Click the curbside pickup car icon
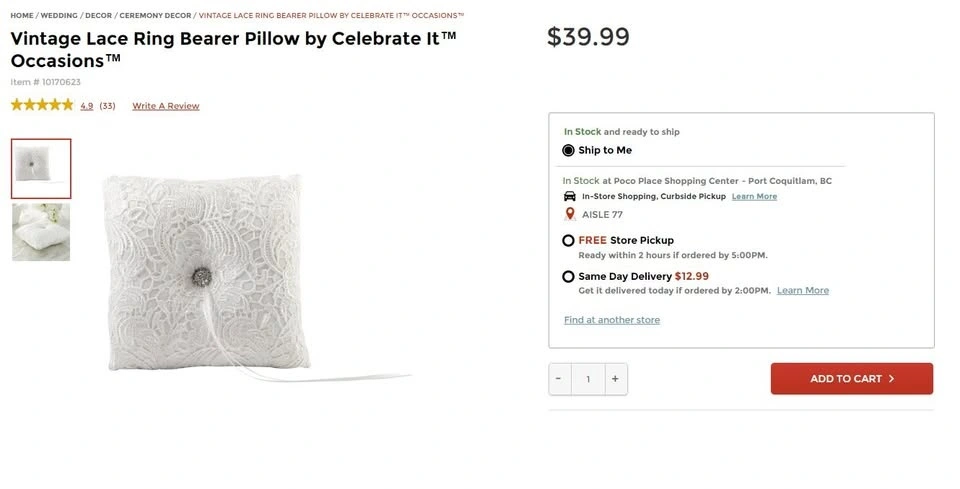960x489 pixels. (570, 196)
